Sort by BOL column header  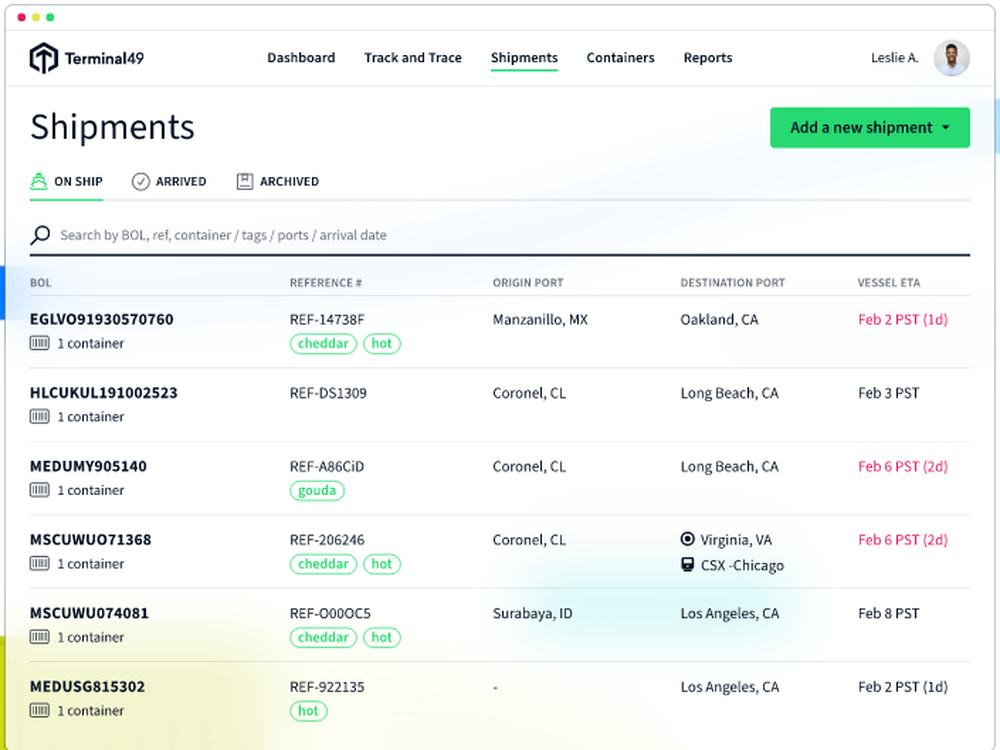tap(41, 283)
